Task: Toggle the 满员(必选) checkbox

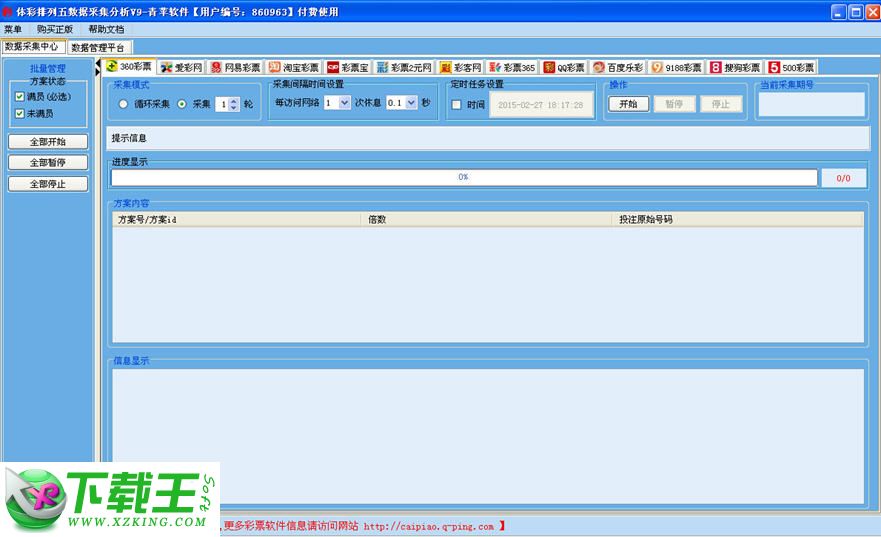Action: (20, 97)
